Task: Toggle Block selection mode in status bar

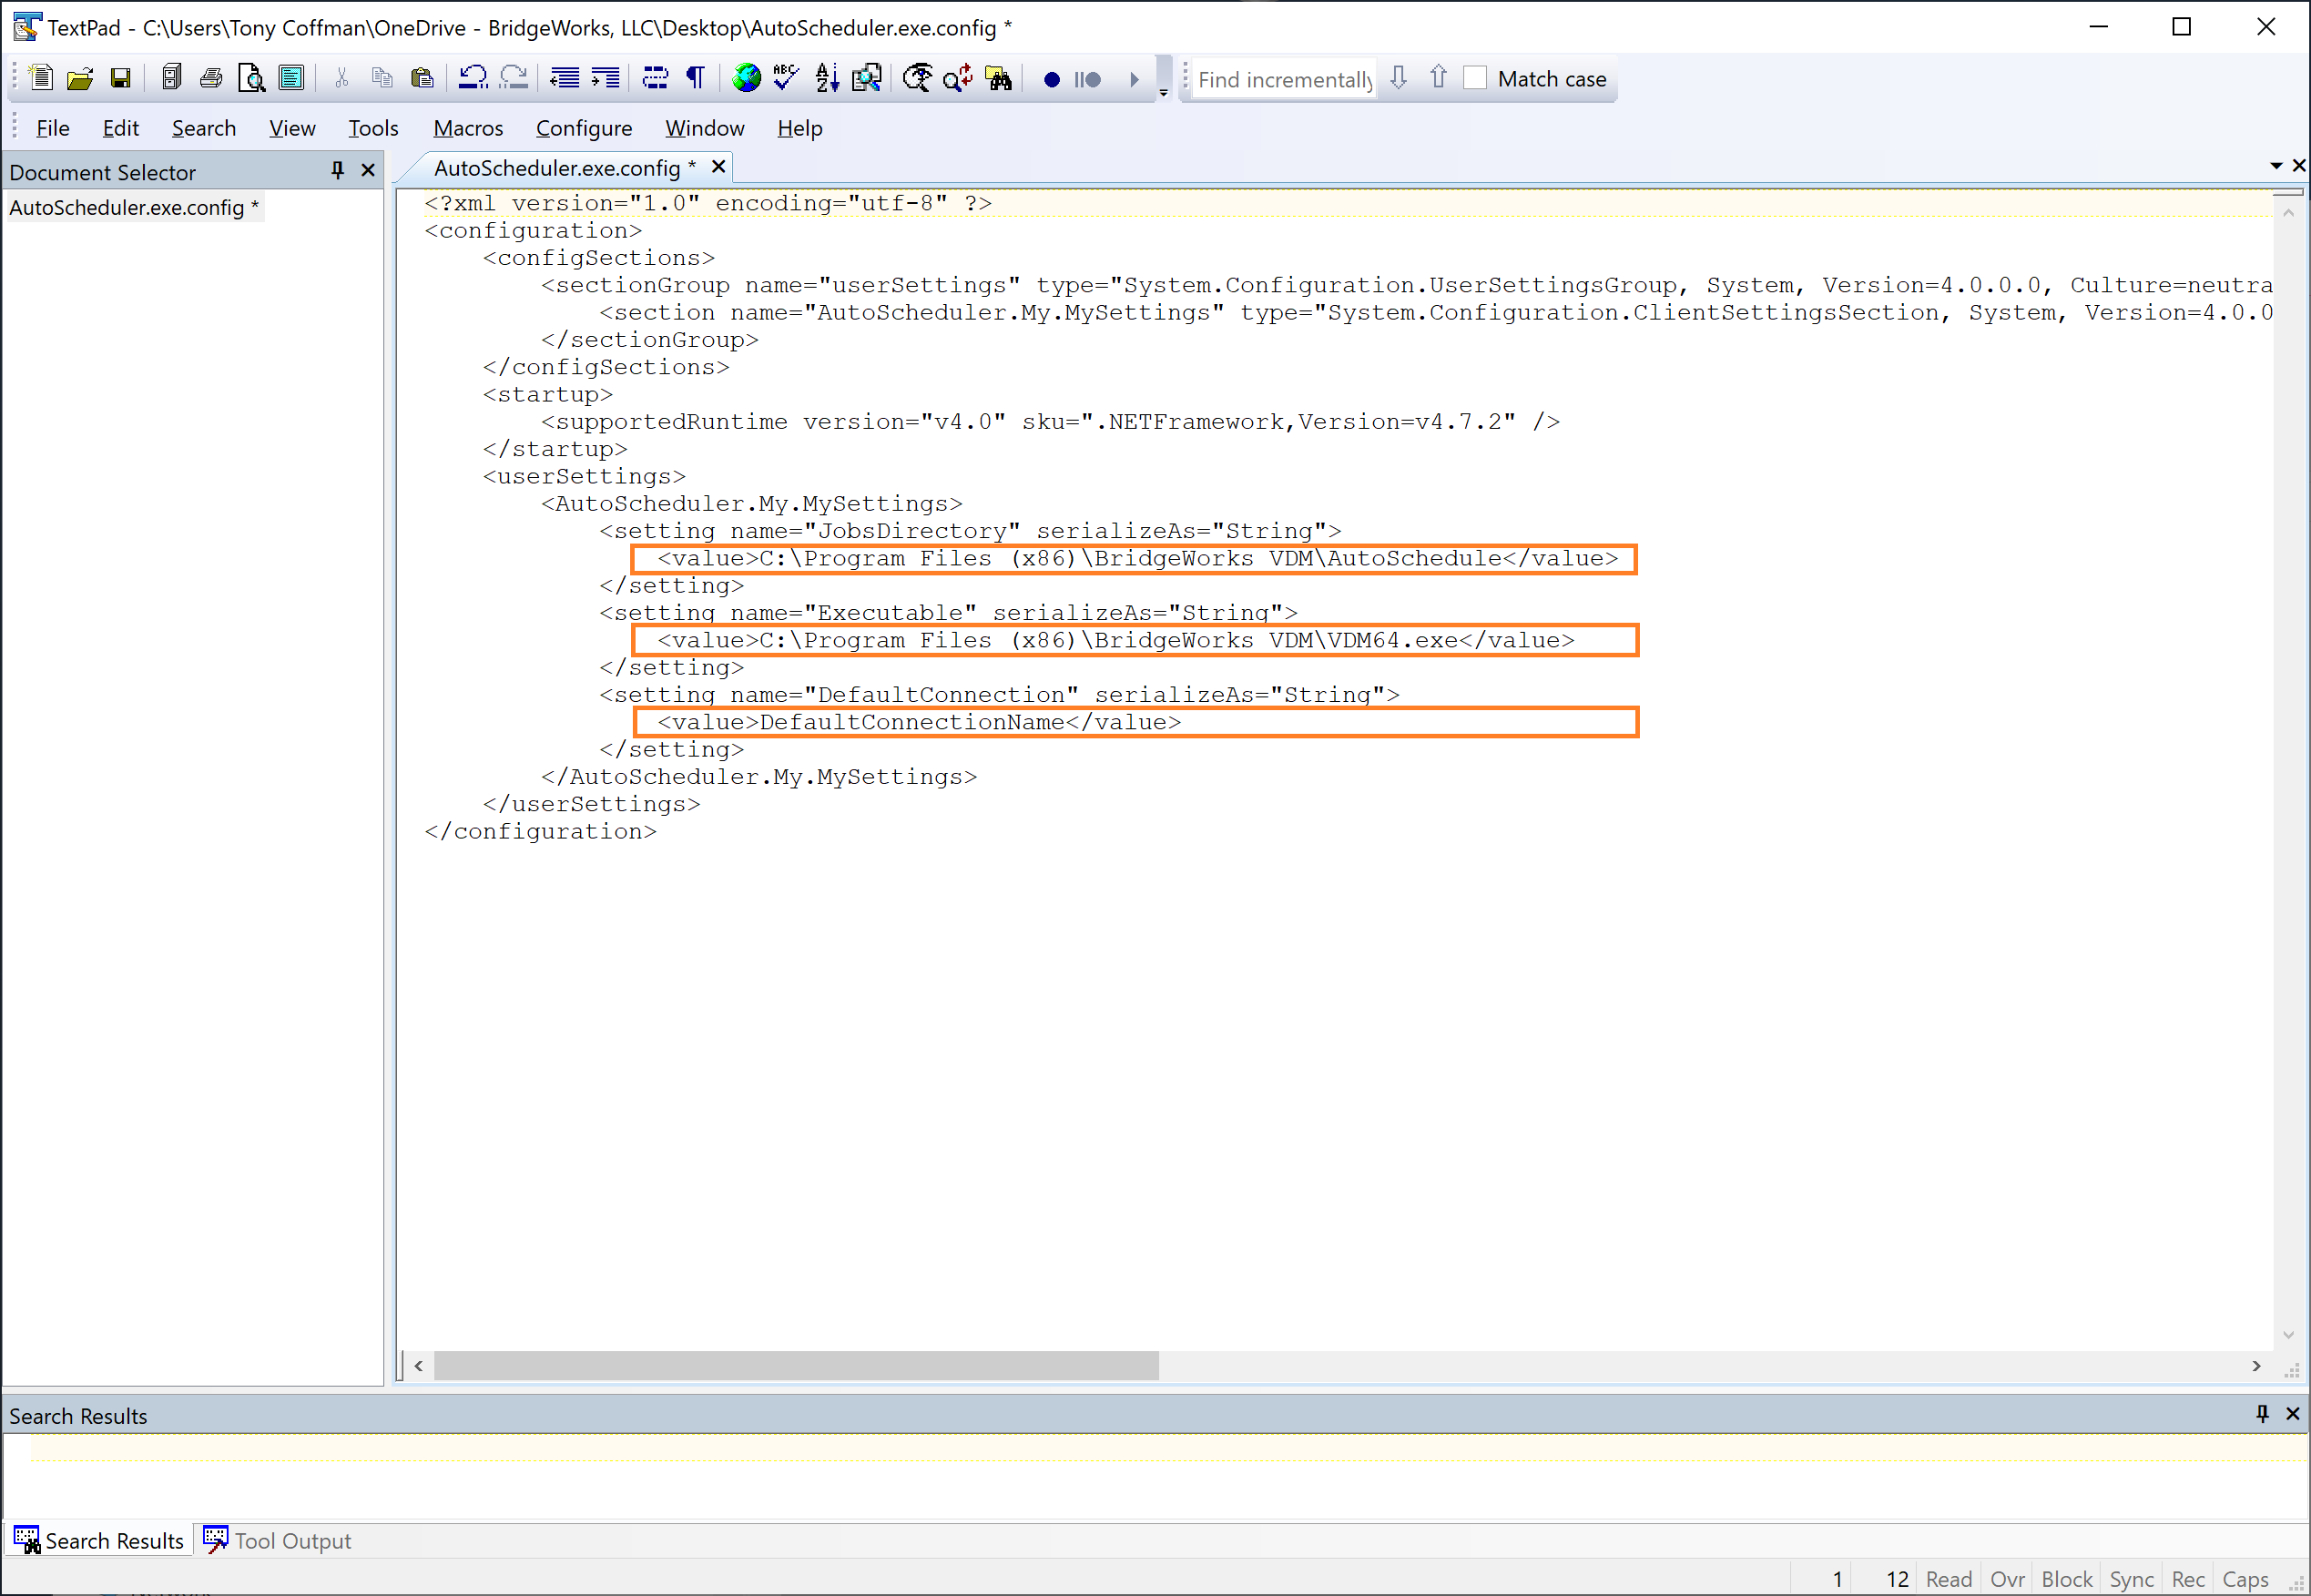Action: coord(2067,1580)
